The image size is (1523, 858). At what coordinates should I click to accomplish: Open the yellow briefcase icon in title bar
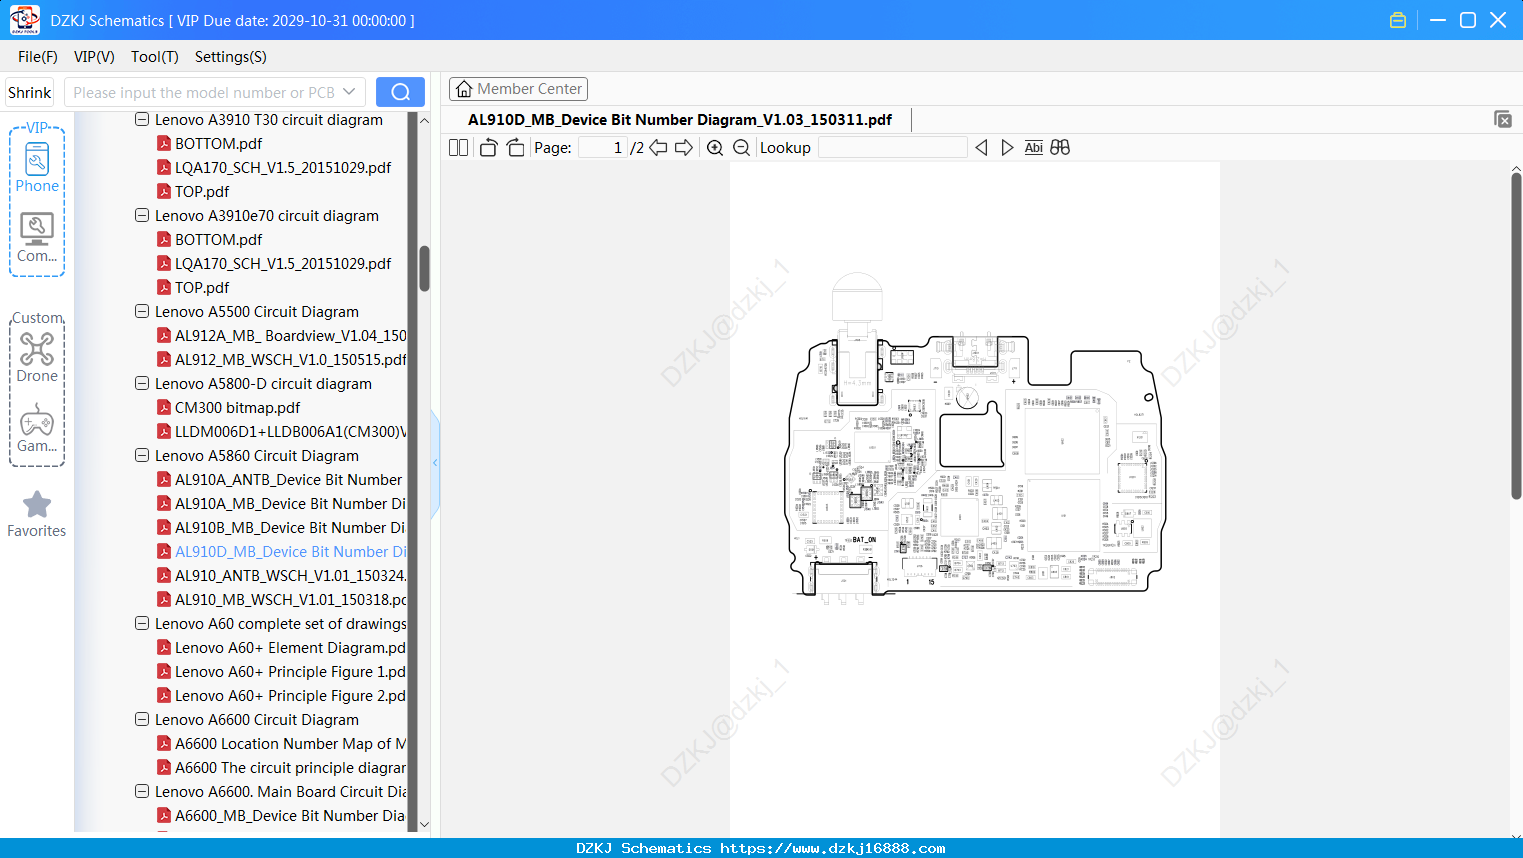[x=1398, y=20]
